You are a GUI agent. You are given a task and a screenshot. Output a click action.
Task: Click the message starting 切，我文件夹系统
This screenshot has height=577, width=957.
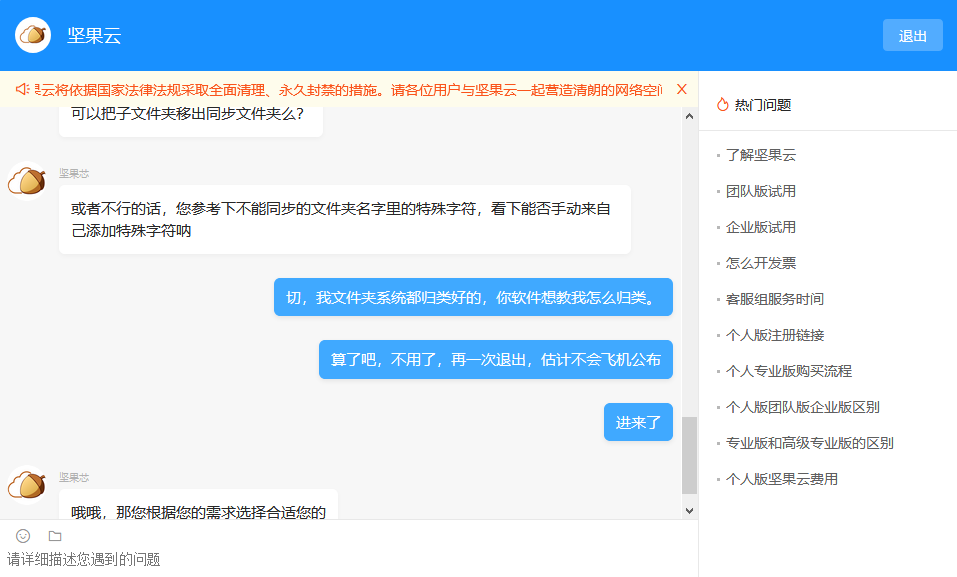tap(473, 297)
